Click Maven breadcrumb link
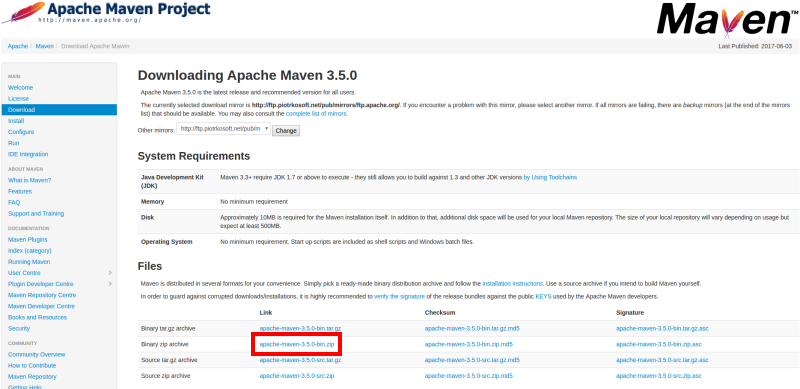This screenshot has width=800, height=389. pos(44,46)
